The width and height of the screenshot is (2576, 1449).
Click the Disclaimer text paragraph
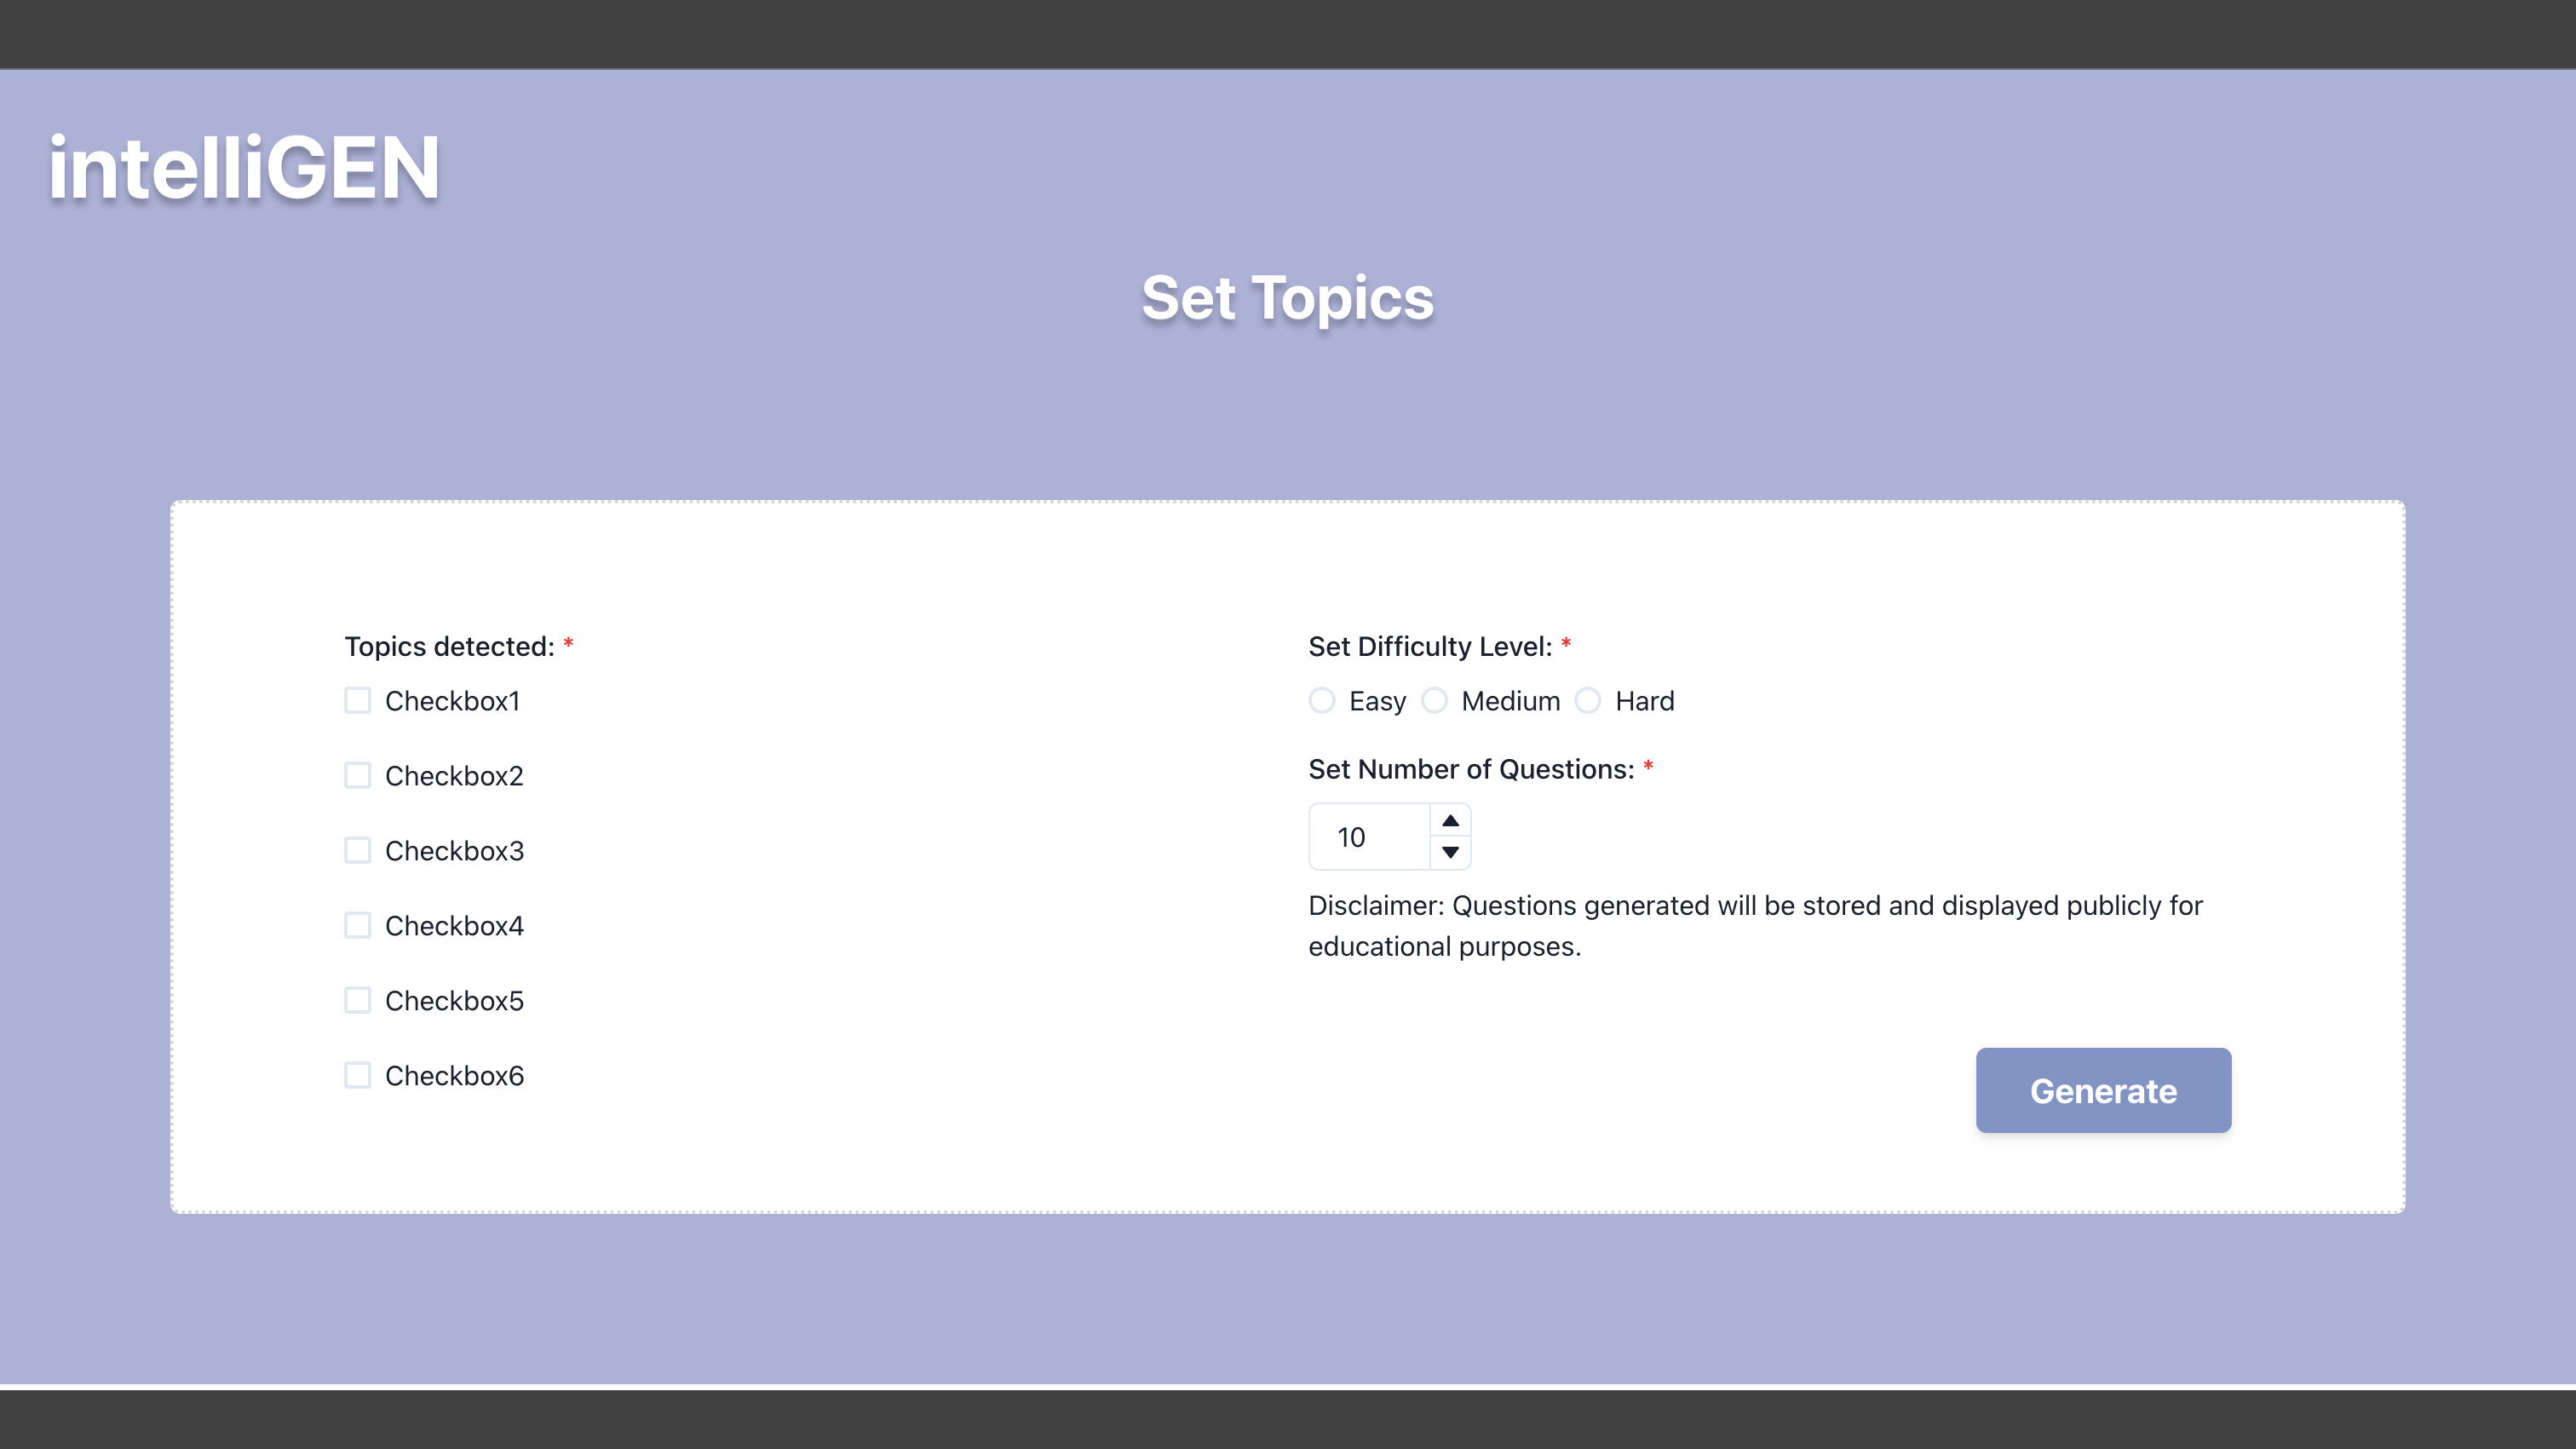tap(1755, 926)
